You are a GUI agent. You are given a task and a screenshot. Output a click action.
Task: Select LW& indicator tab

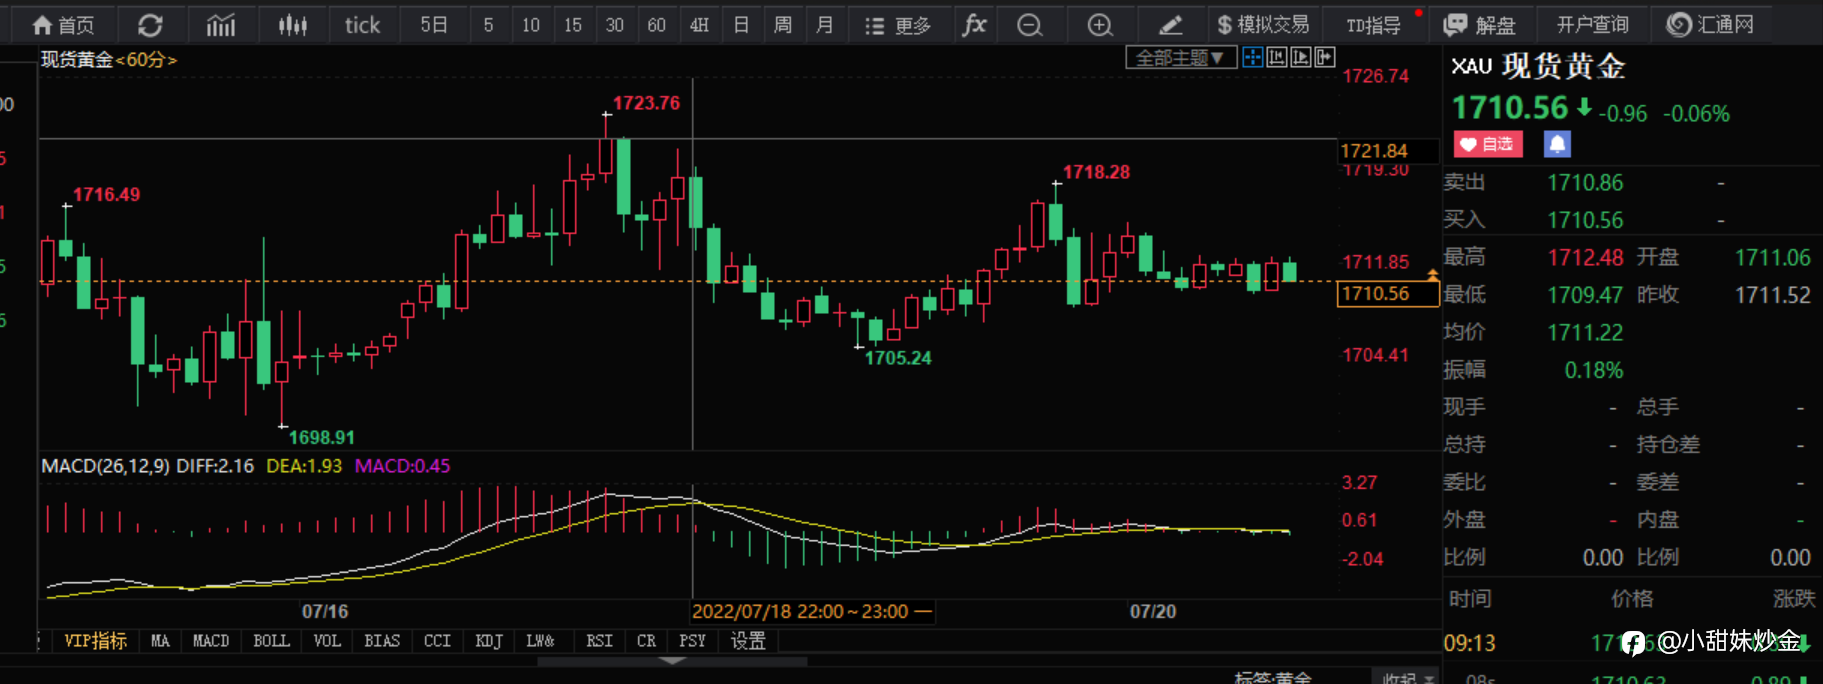(x=541, y=641)
